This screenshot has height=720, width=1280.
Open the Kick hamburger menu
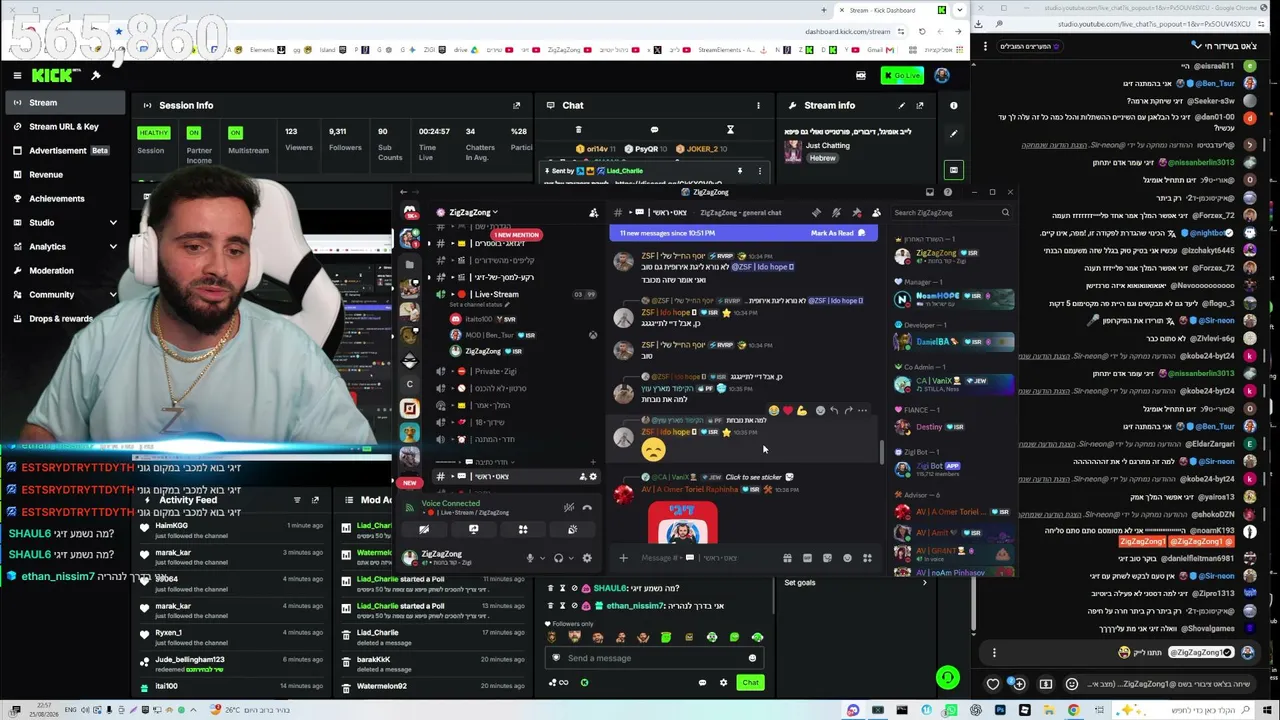[x=17, y=75]
